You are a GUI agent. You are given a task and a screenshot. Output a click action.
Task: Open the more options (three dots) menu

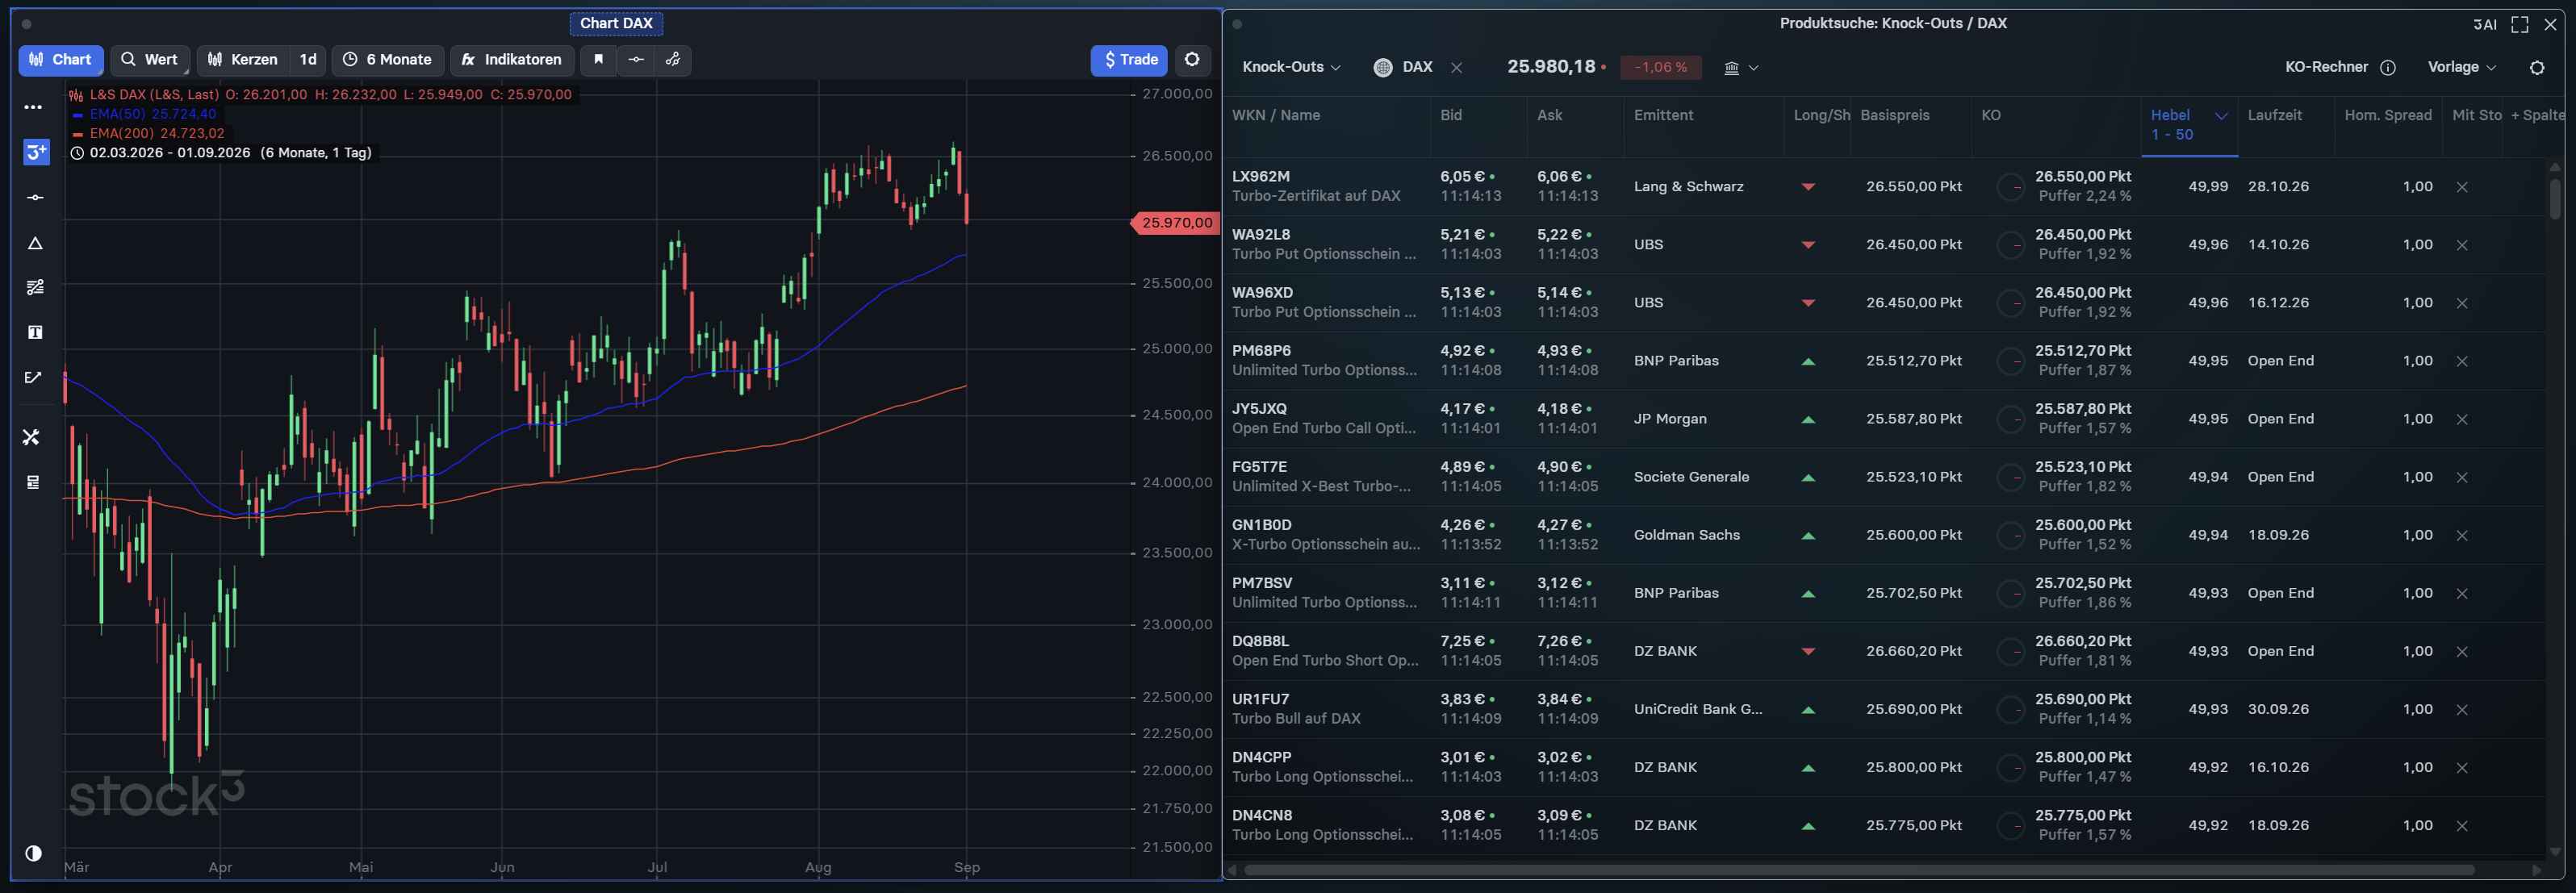point(34,107)
